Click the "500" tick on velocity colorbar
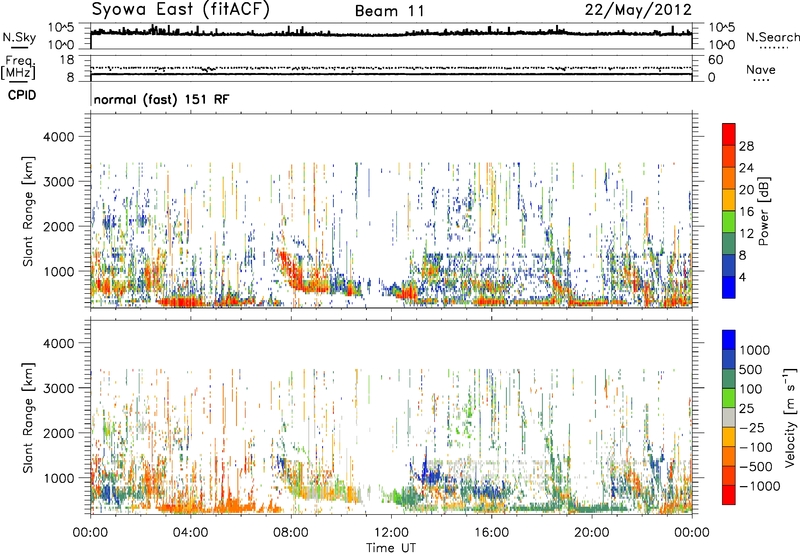This screenshot has height=554, width=800. tap(751, 369)
